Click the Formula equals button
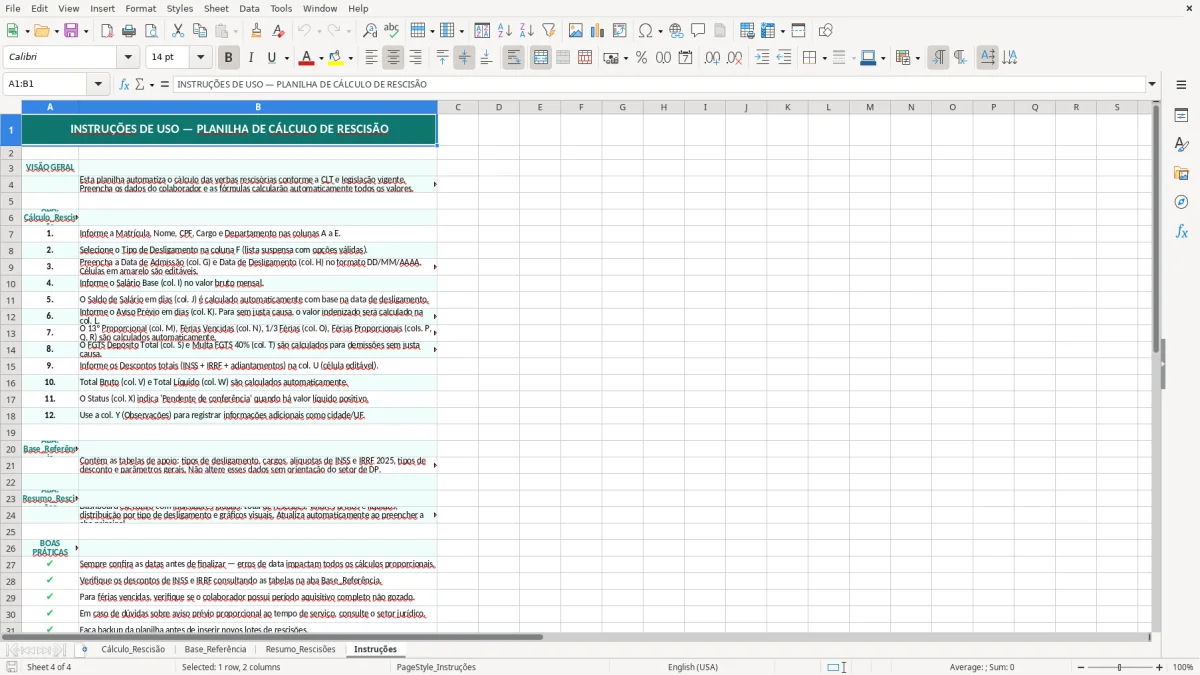Viewport: 1200px width, 675px height. (x=165, y=85)
